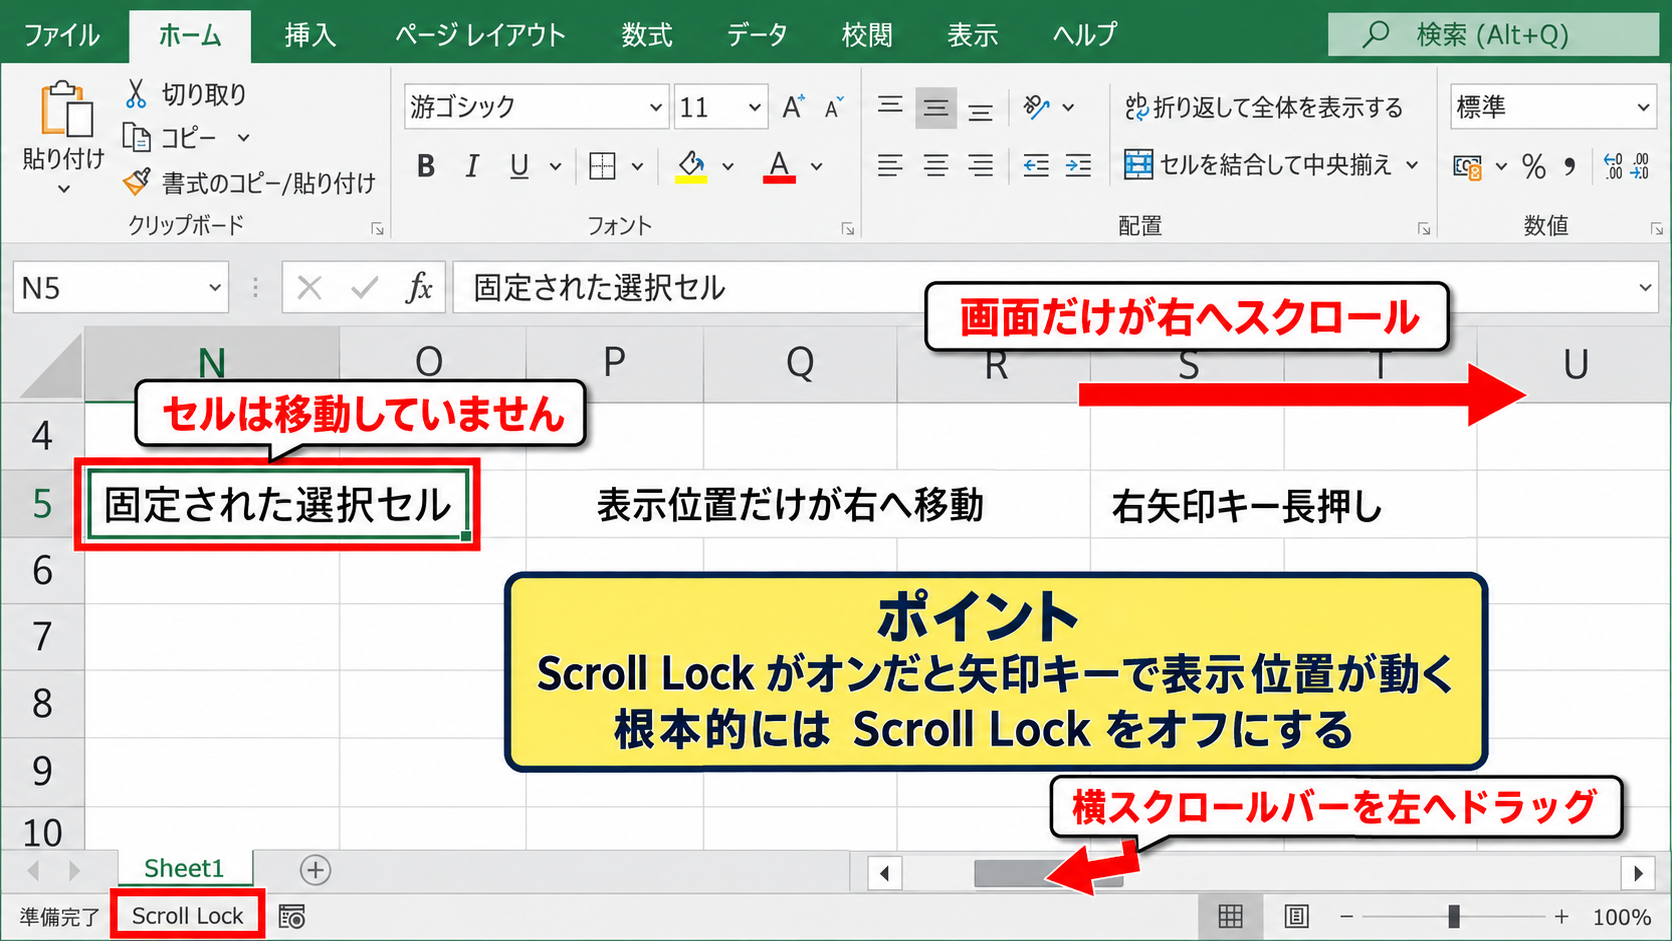Switch to the 挿入 (Insert) tab
This screenshot has height=941, width=1672.
(x=310, y=35)
